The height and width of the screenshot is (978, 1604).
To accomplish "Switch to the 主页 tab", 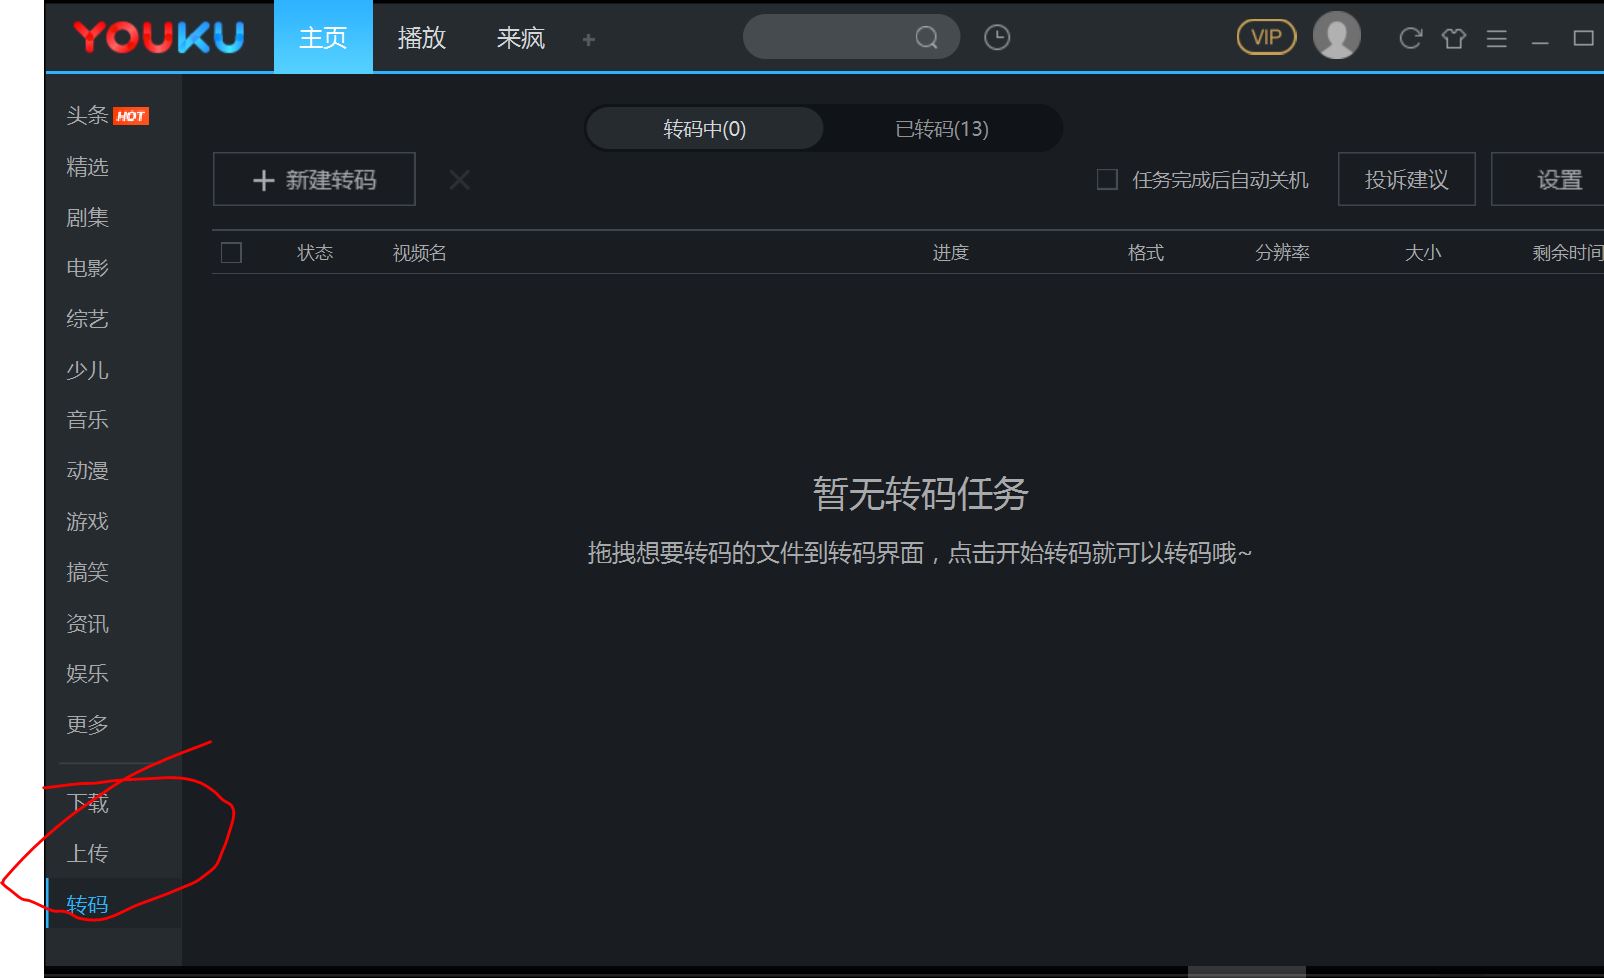I will point(323,37).
